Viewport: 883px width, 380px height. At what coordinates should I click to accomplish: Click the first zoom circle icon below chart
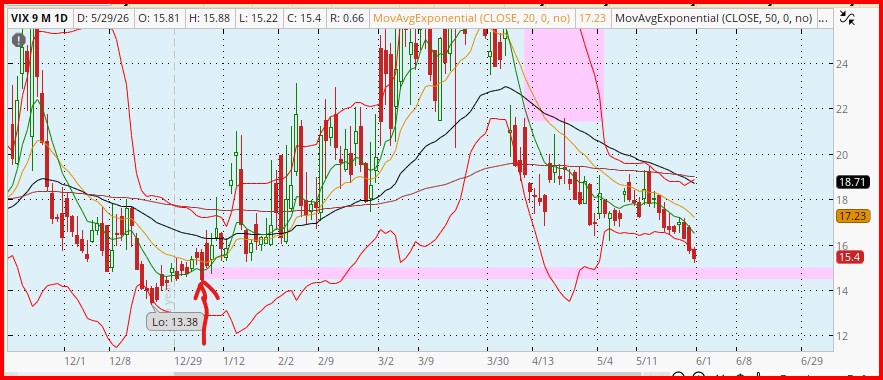point(679,377)
